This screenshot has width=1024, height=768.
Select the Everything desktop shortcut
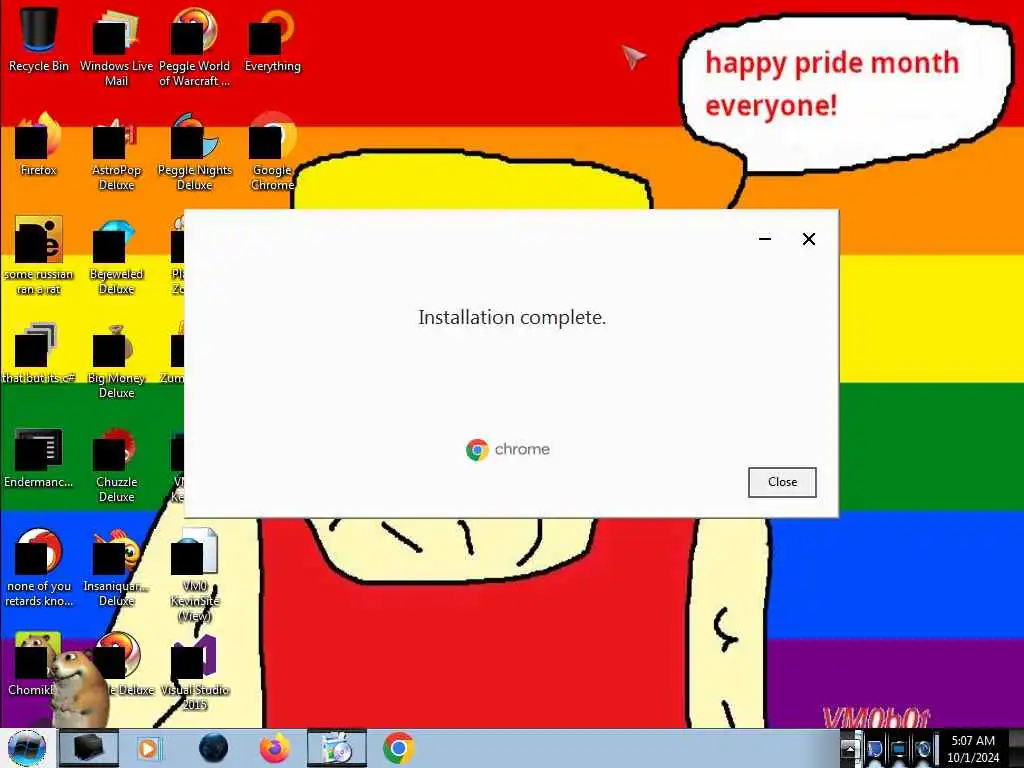click(272, 39)
